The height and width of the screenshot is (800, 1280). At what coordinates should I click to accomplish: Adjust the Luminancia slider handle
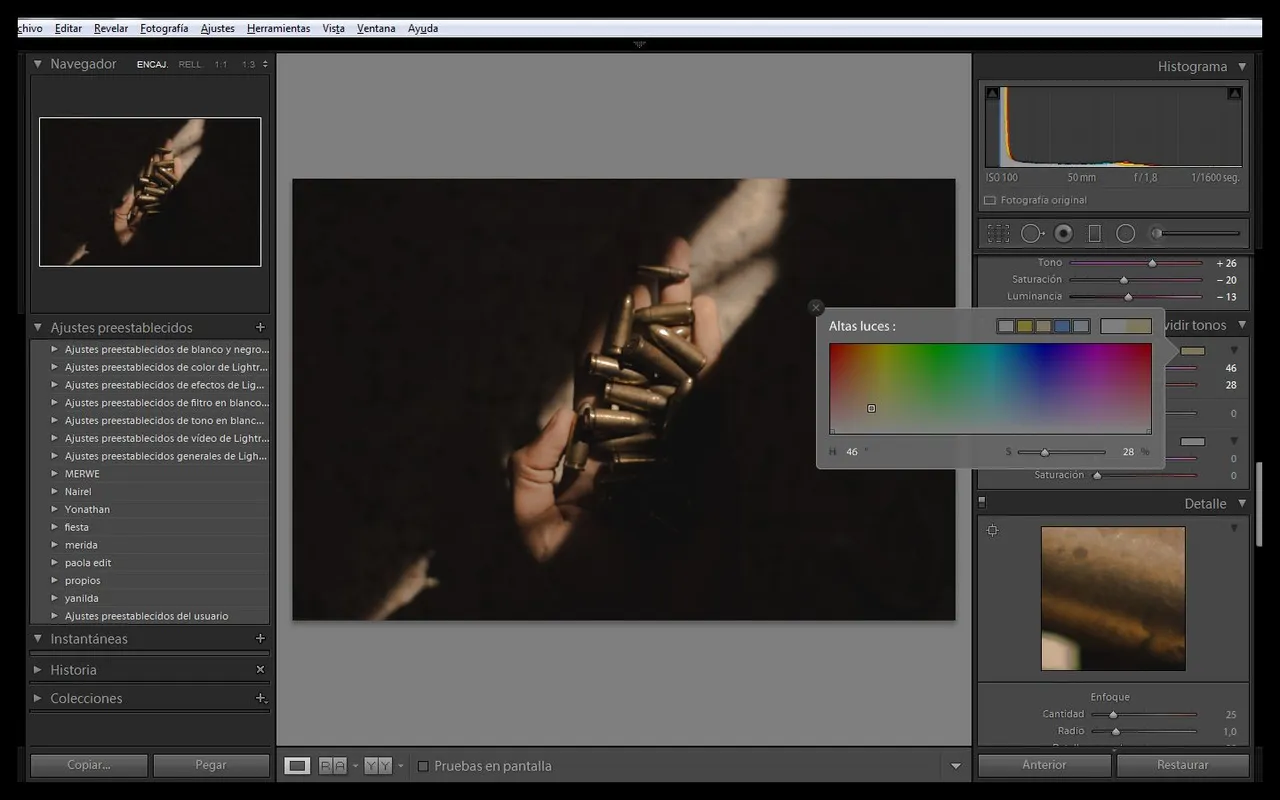point(1128,297)
